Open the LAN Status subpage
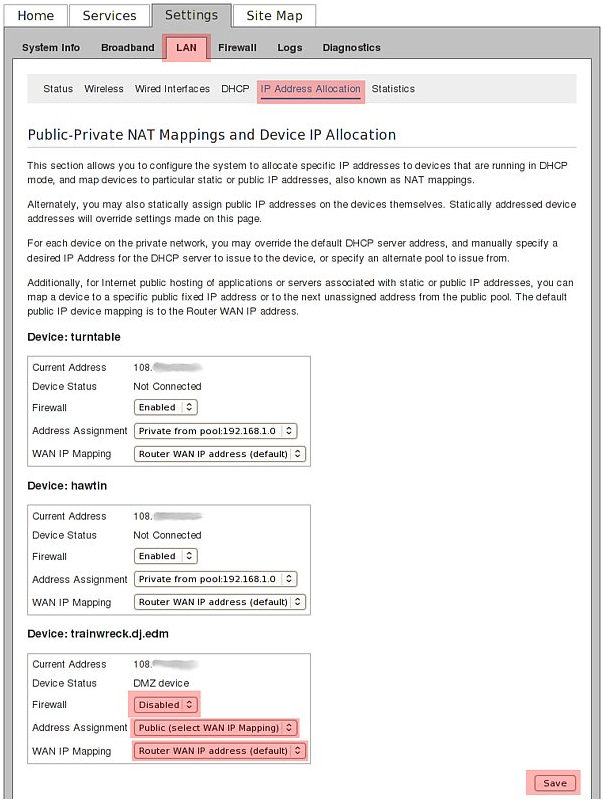The image size is (604, 801). [x=58, y=89]
